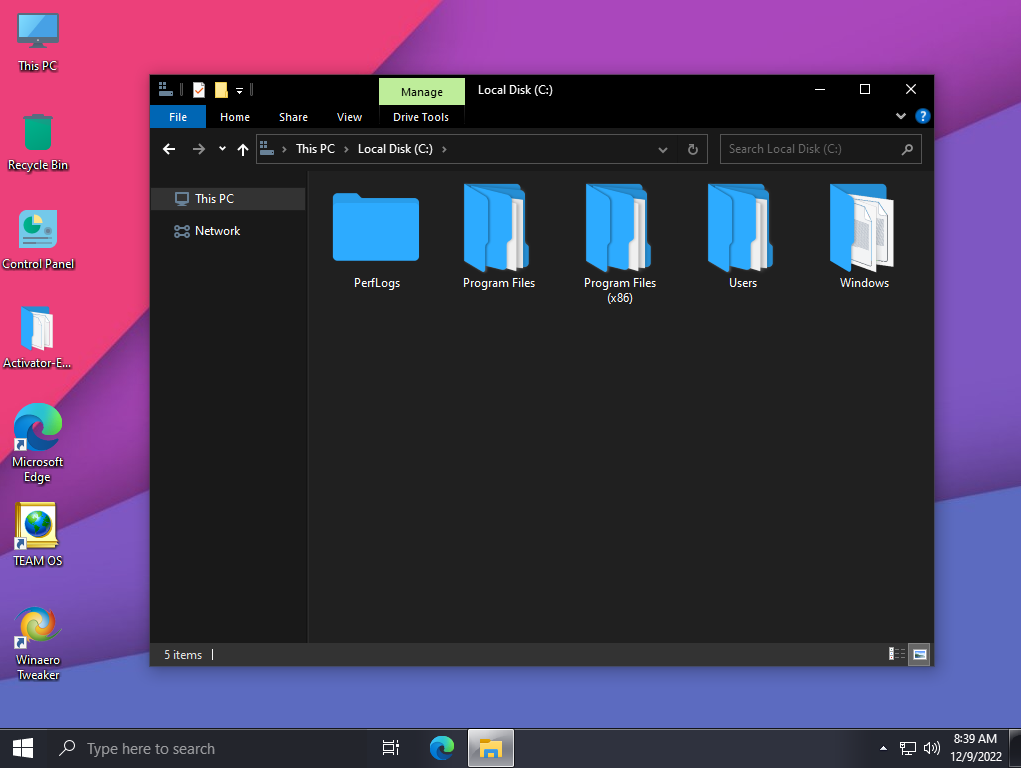Click the Properties icon in the quick access toolbar
This screenshot has height=768, width=1021.
click(x=199, y=90)
